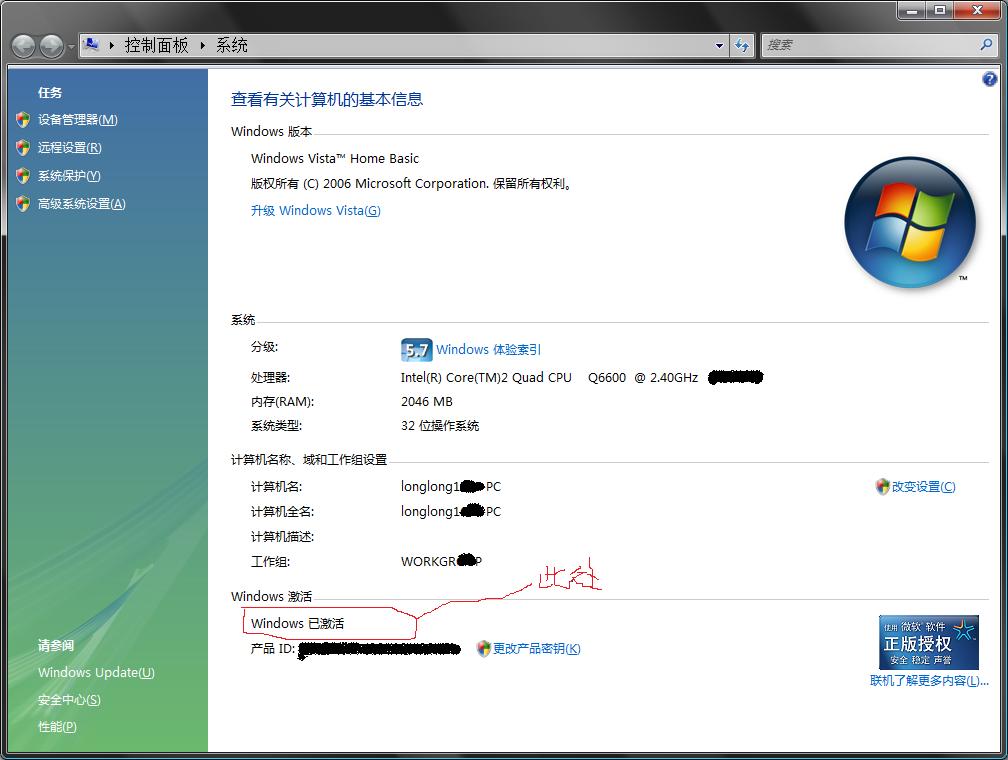Screen dimensions: 1008x760
Task: Close the System window
Action: tap(977, 10)
